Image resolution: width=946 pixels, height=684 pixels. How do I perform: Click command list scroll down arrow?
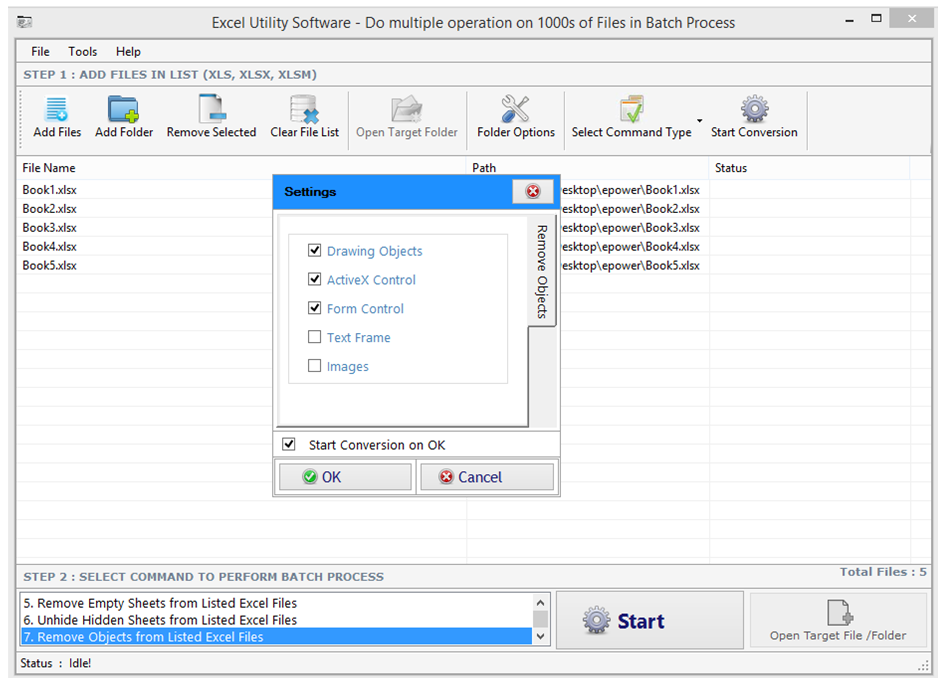[x=541, y=636]
